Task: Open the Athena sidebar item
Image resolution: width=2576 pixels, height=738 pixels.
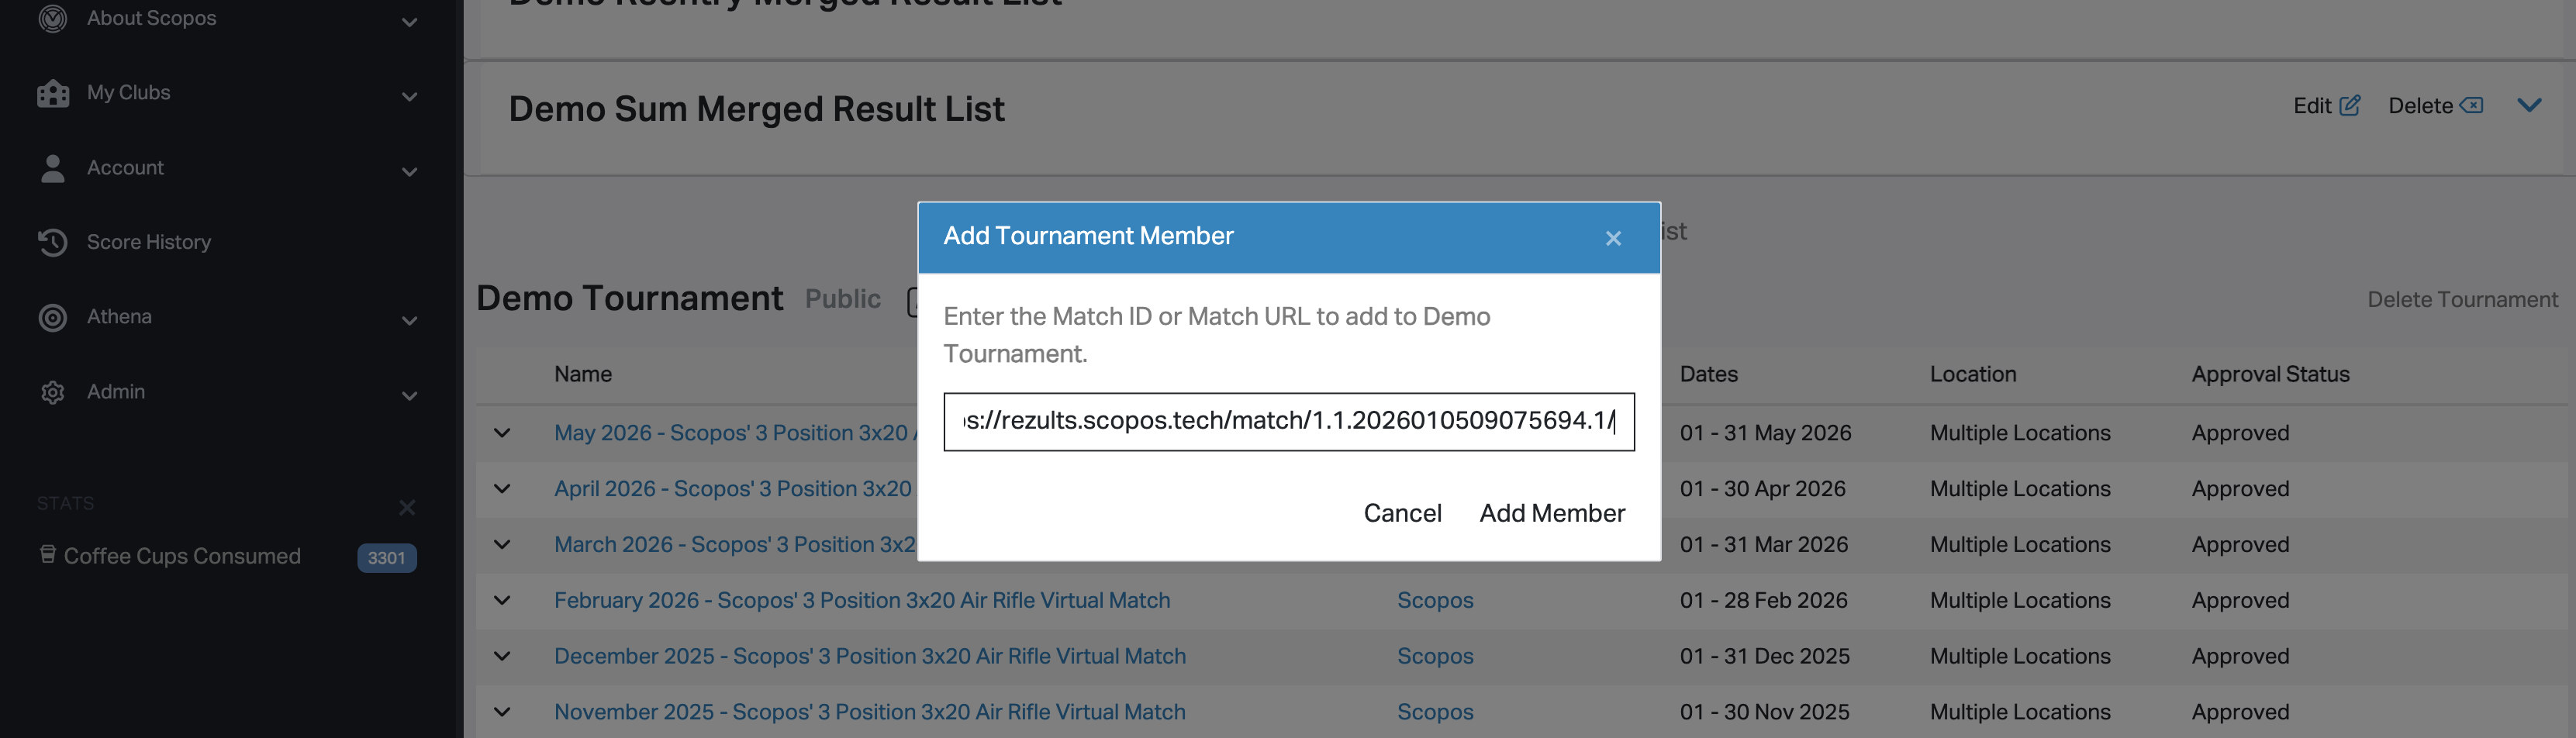Action: 119,316
